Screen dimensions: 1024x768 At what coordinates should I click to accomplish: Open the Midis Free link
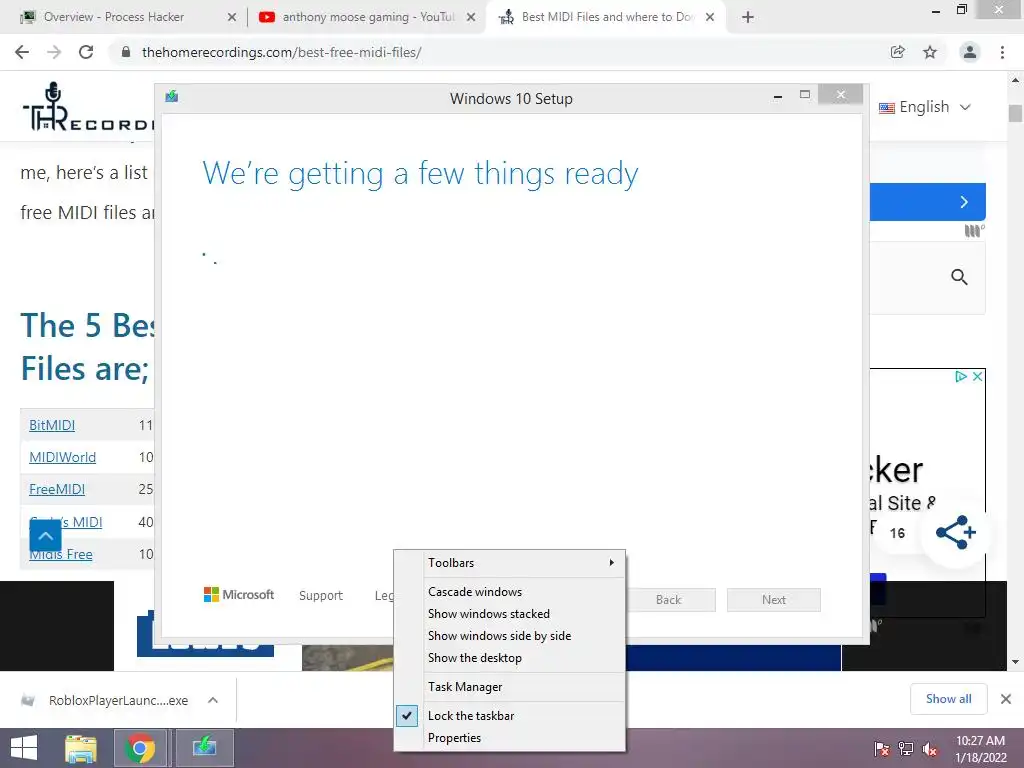[x=61, y=554]
